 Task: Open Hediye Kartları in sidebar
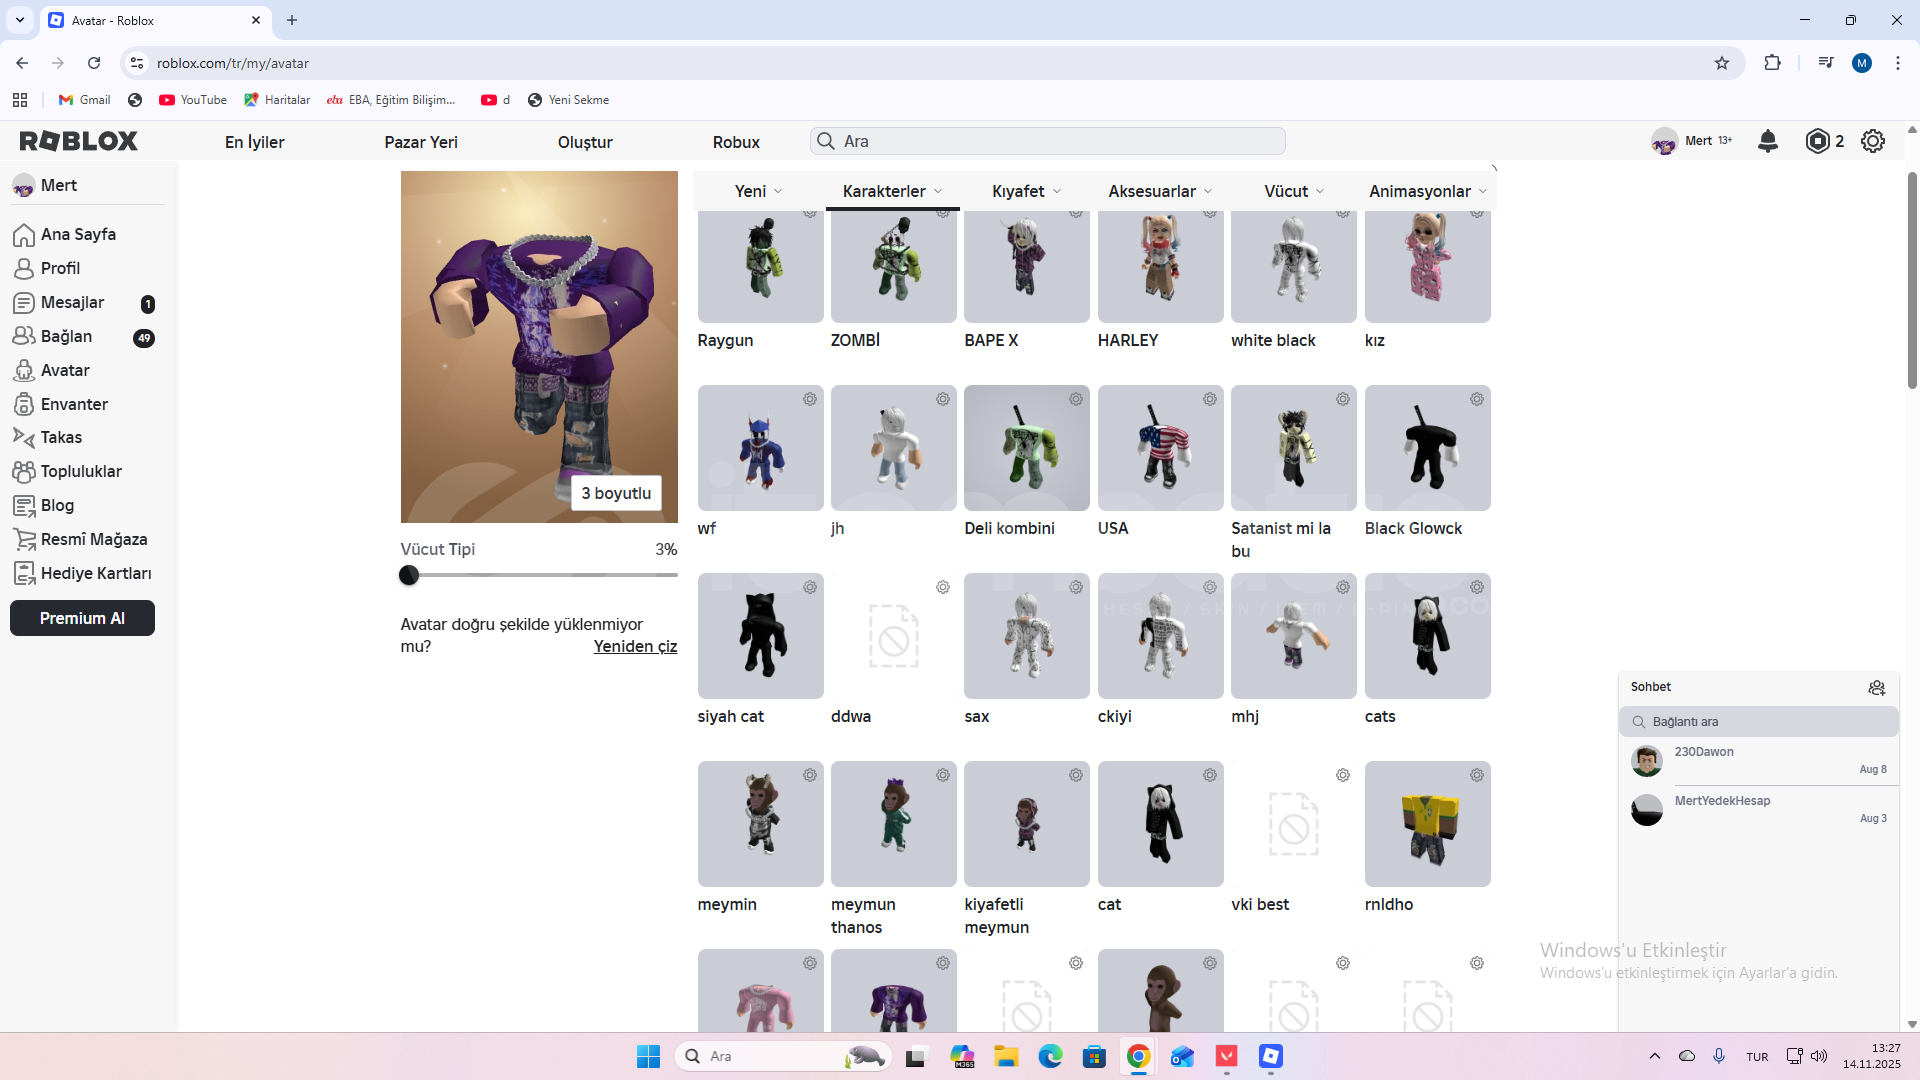point(95,573)
